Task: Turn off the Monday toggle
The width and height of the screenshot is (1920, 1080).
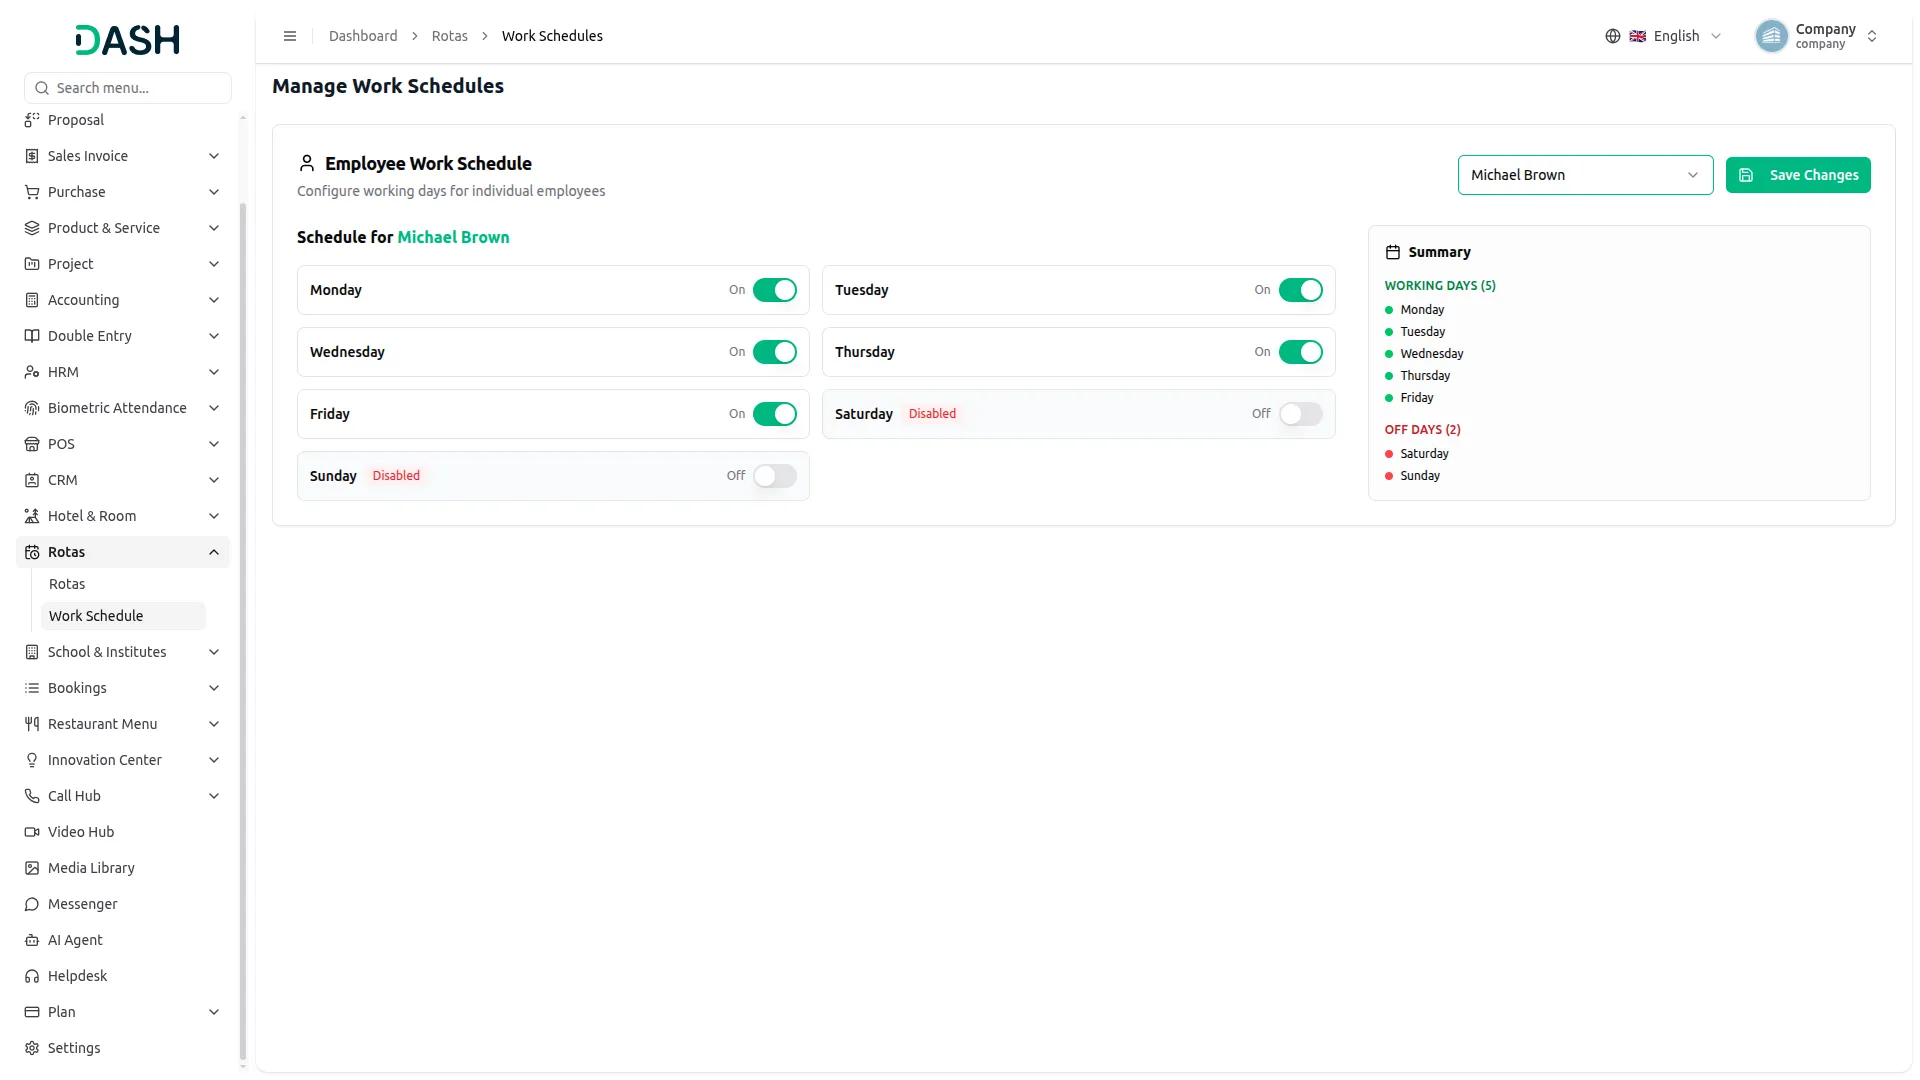Action: tap(775, 290)
